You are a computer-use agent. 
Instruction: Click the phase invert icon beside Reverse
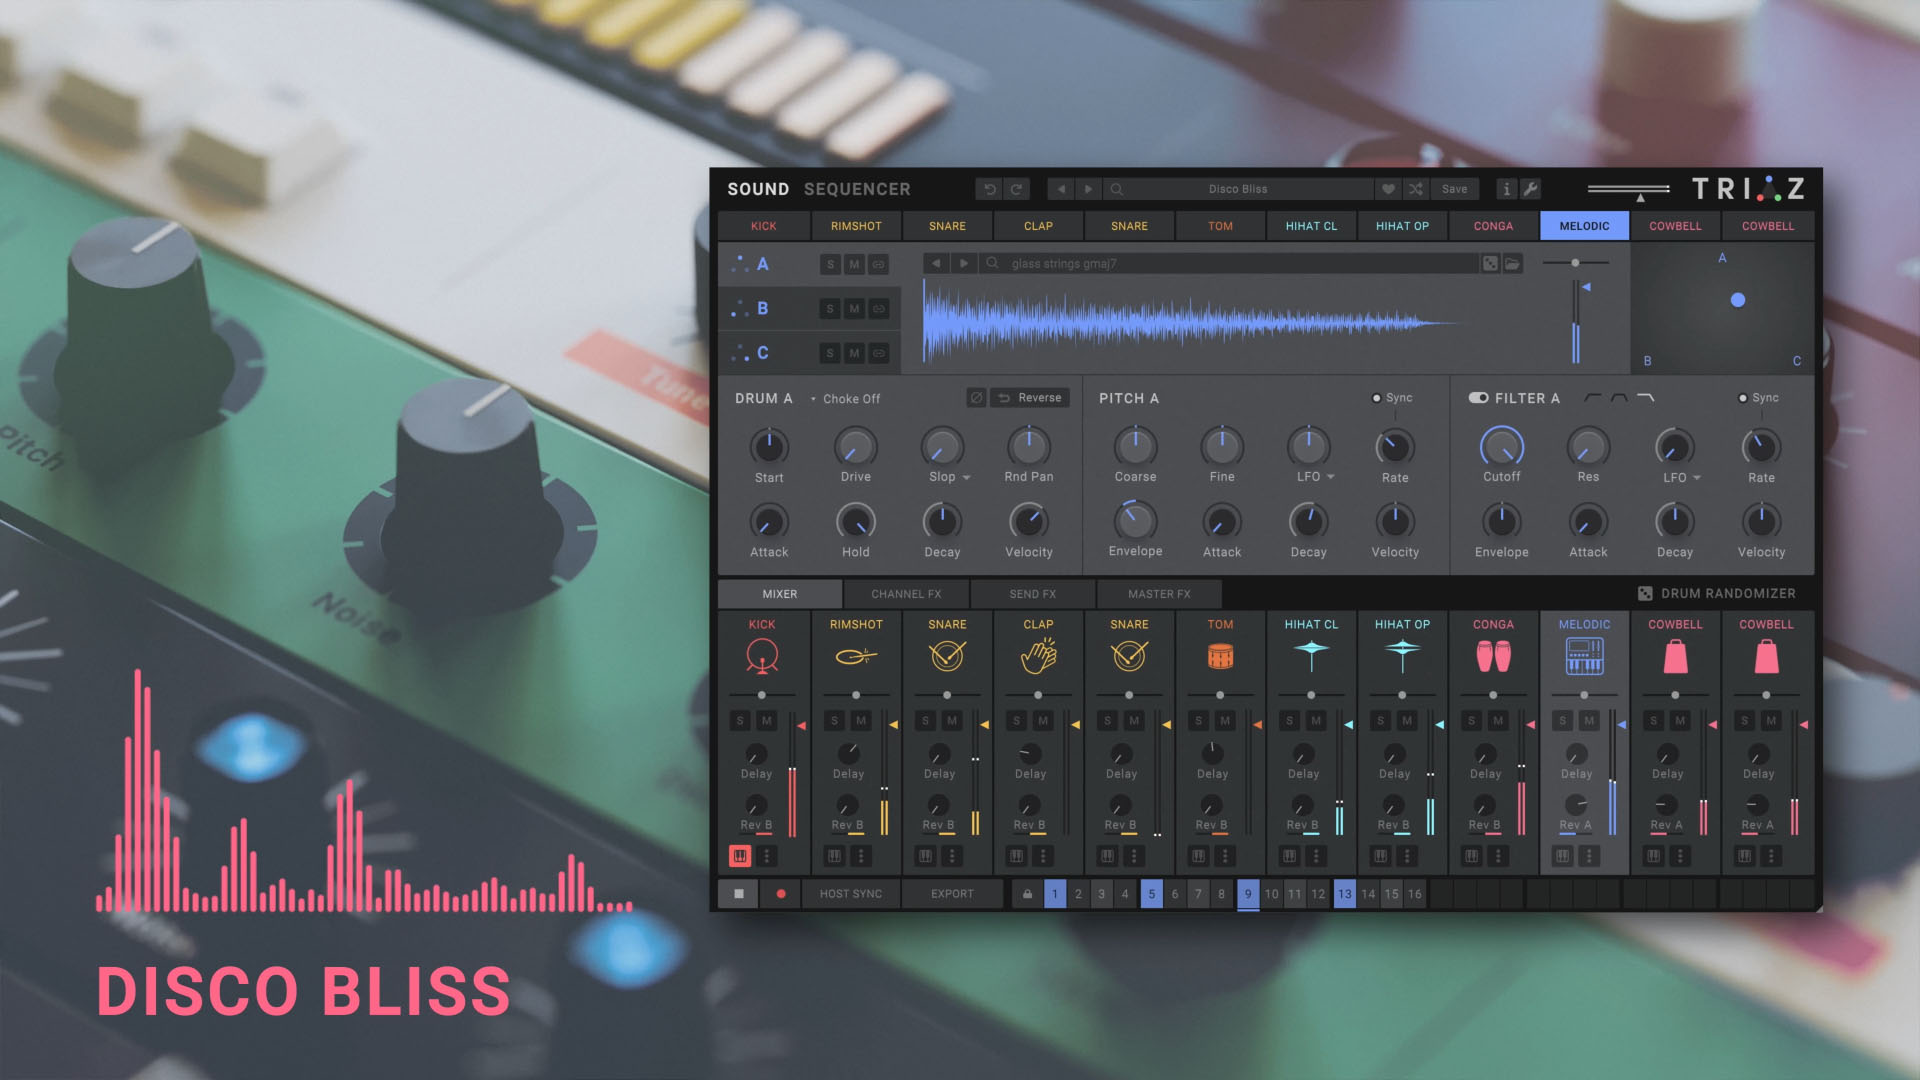click(x=976, y=398)
